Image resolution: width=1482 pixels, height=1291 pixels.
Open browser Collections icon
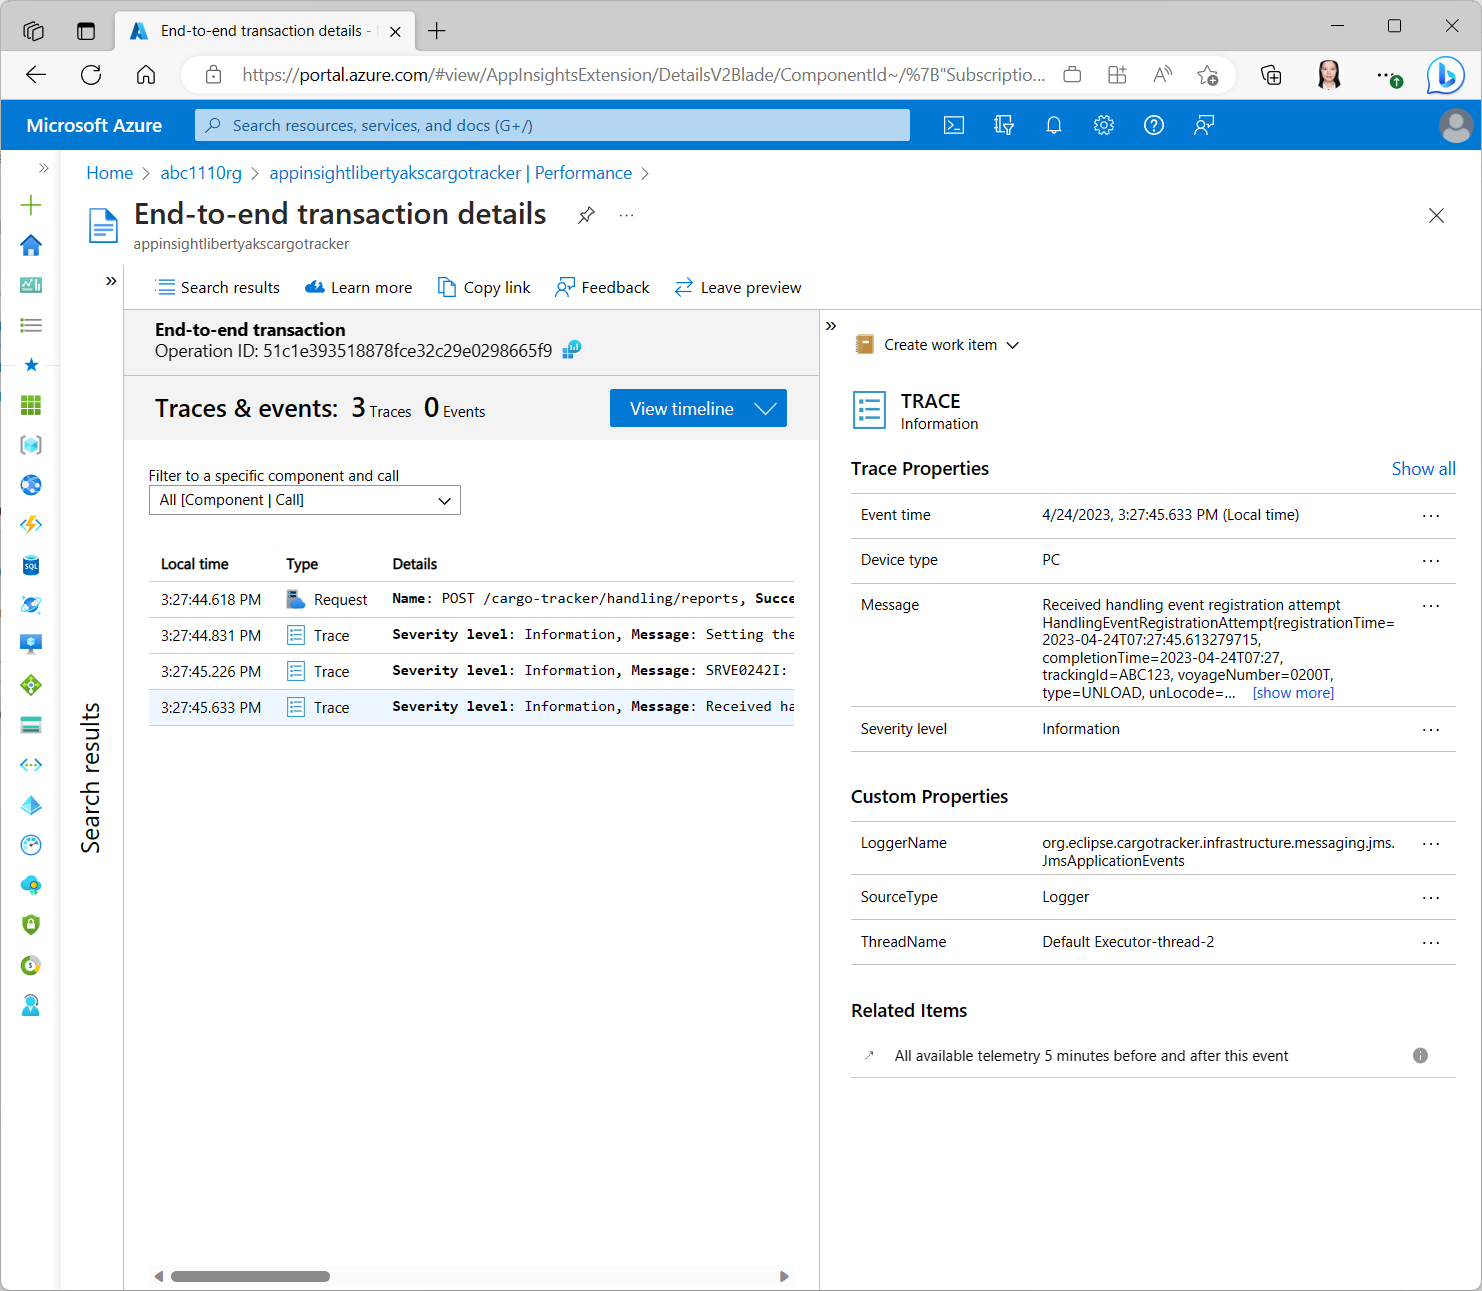[x=1271, y=75]
